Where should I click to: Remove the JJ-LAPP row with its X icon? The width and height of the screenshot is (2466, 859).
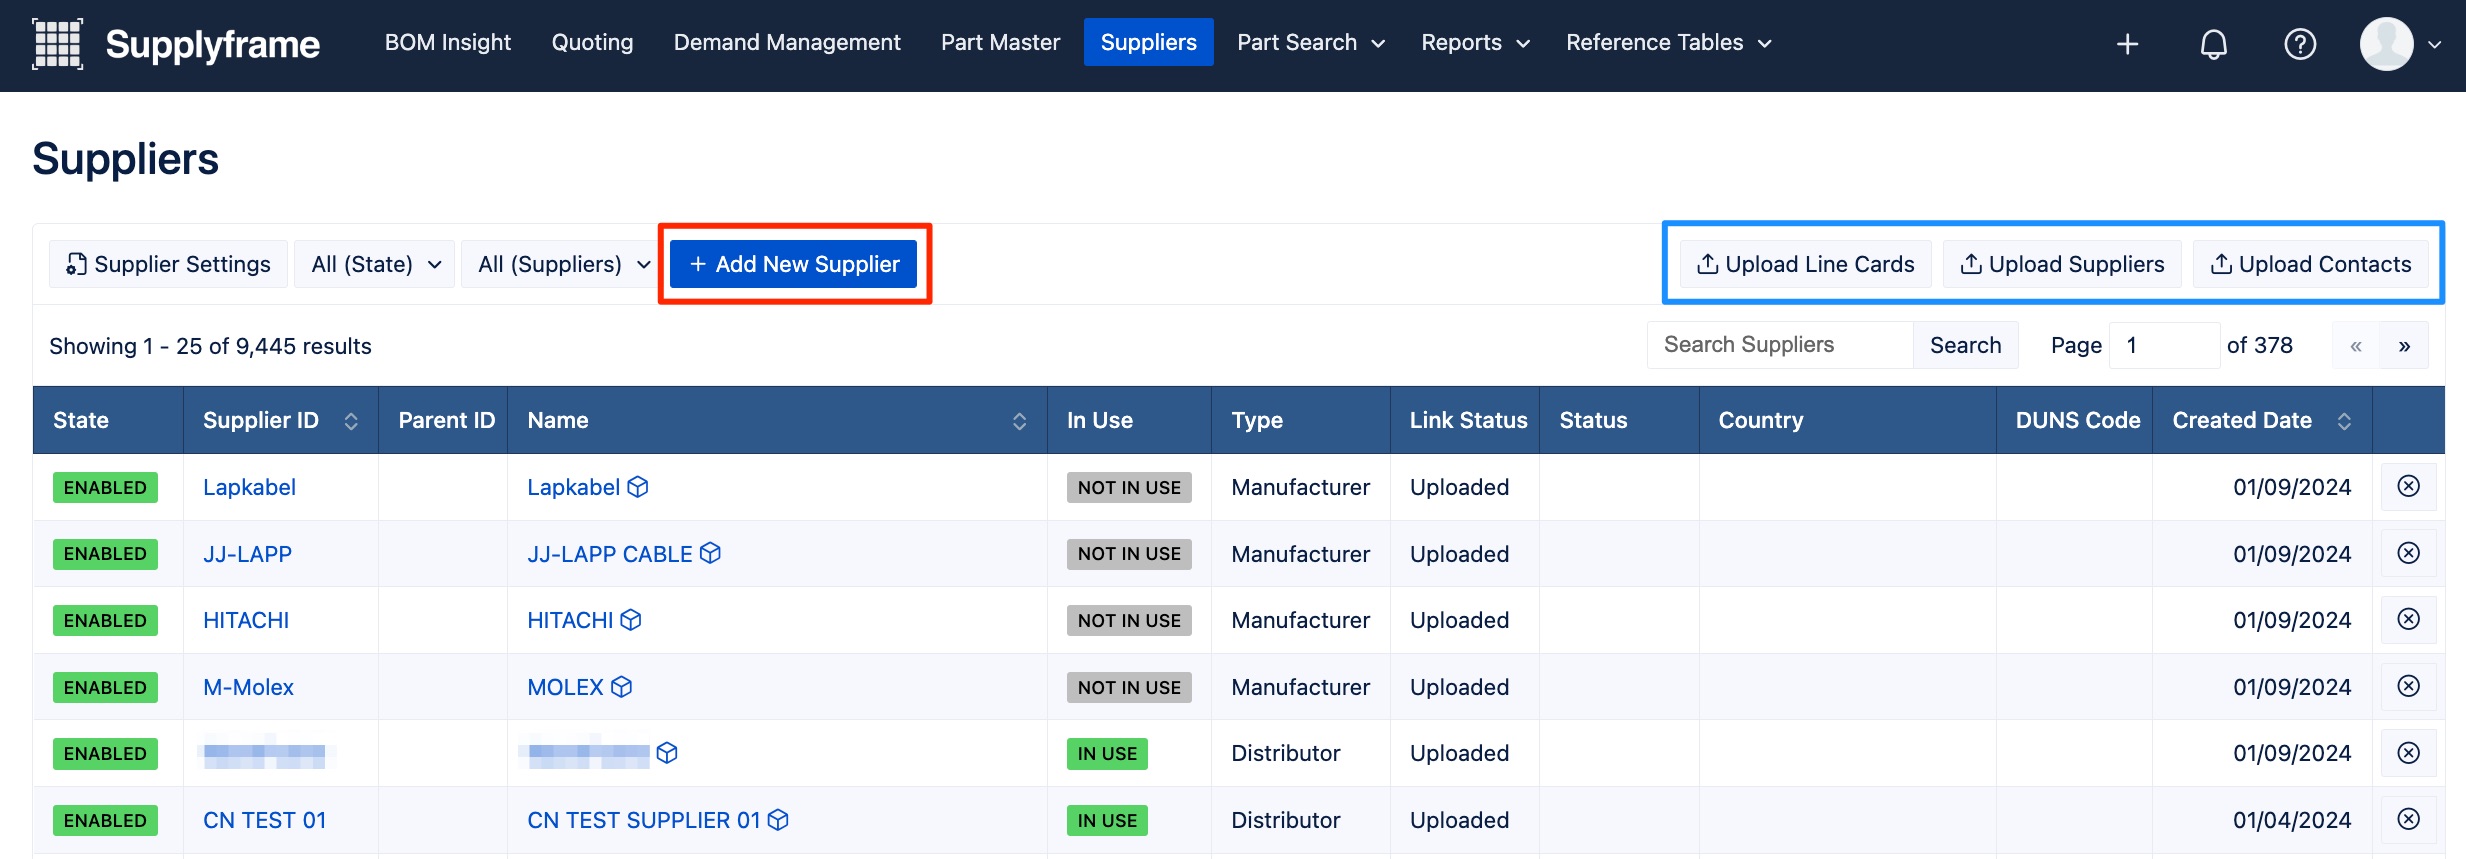point(2408,553)
